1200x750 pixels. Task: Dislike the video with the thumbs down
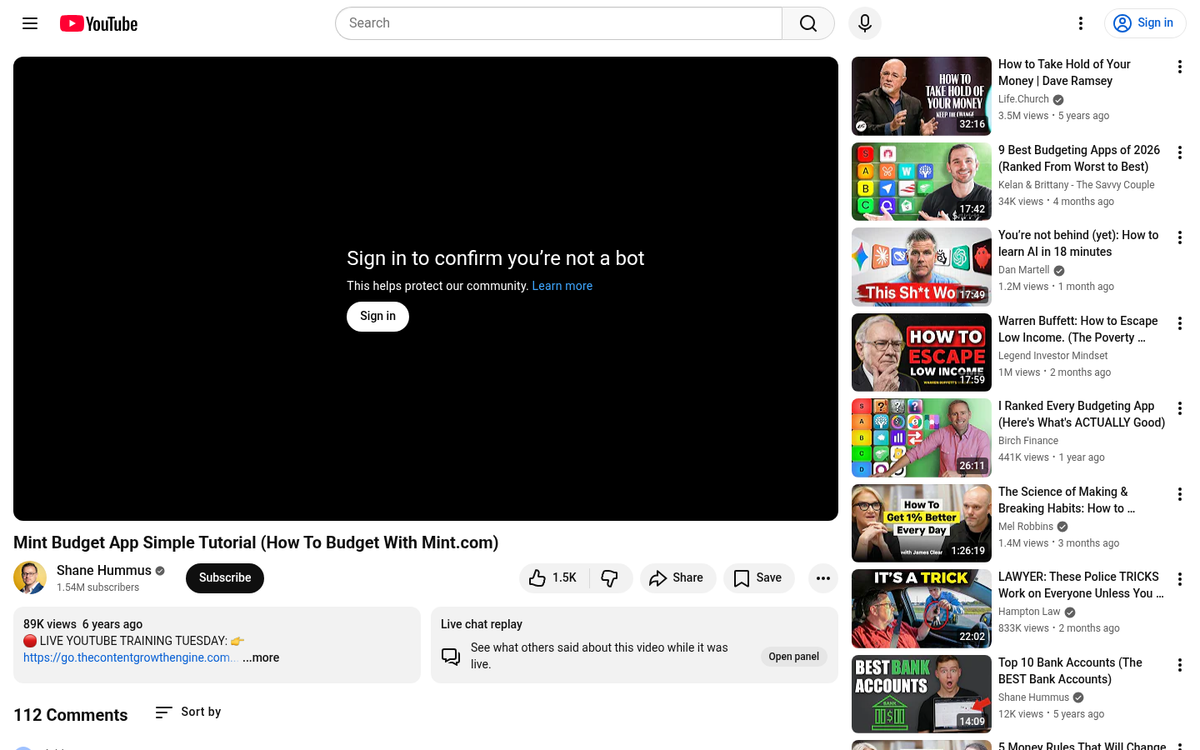tap(611, 578)
